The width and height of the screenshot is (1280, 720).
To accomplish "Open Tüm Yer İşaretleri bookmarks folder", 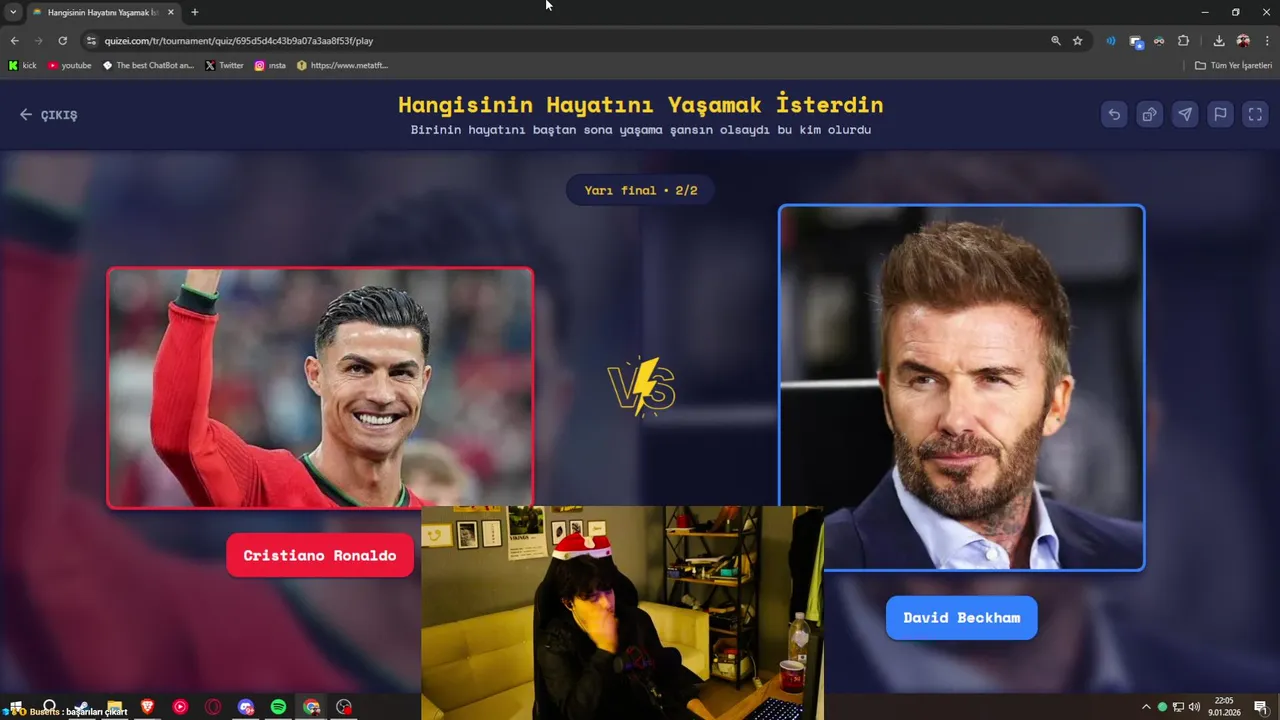I will pyautogui.click(x=1233, y=65).
